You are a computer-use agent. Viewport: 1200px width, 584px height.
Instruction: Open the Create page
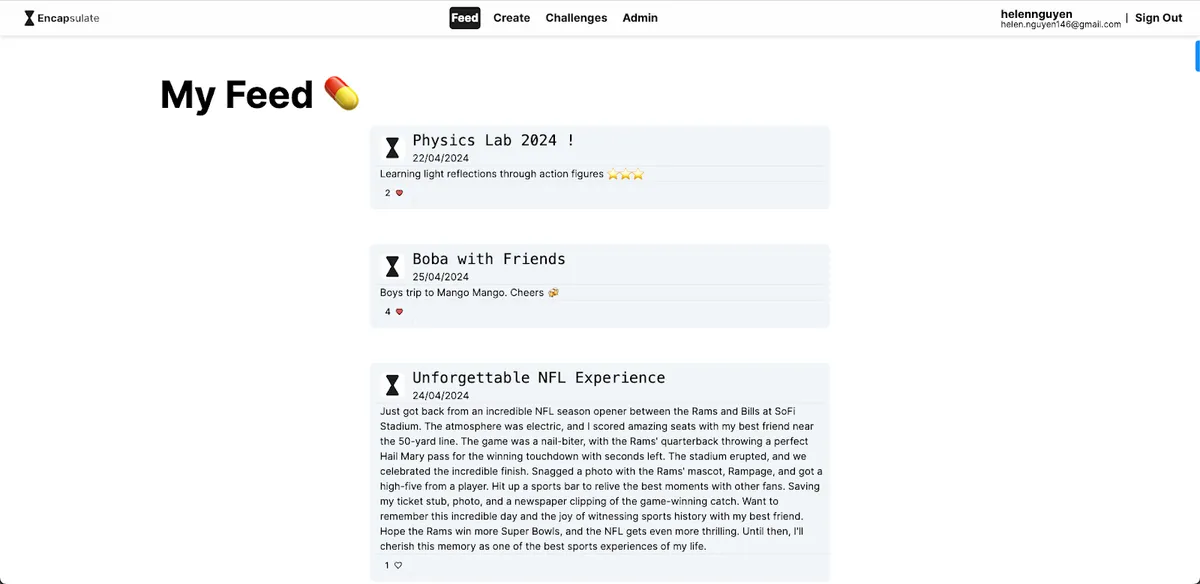pos(511,17)
